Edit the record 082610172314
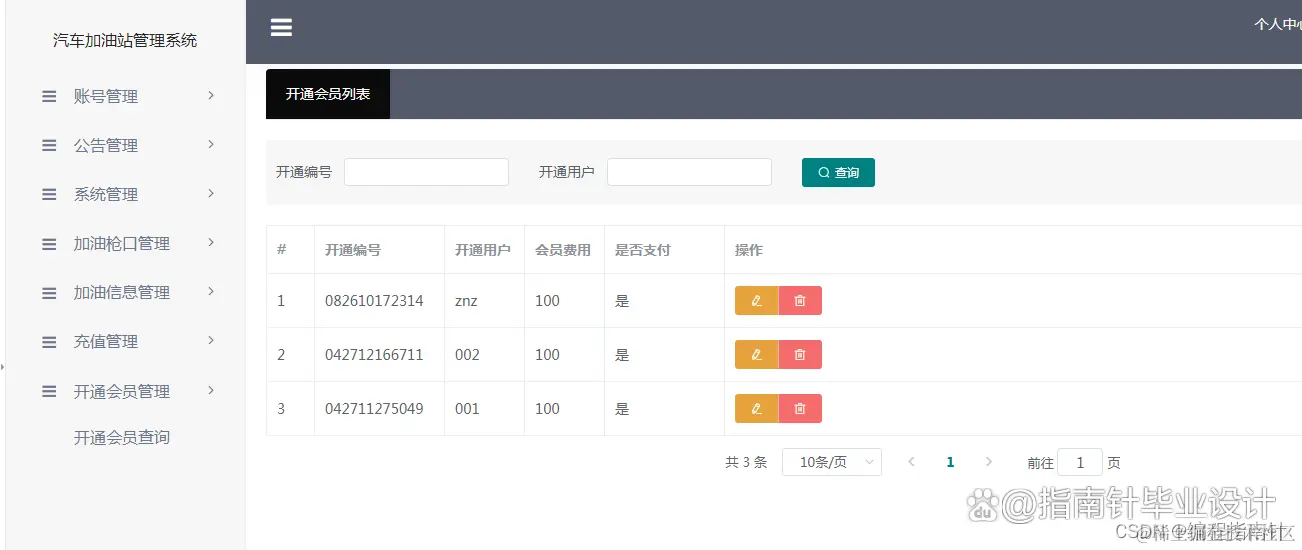This screenshot has height=550, width=1302. pyautogui.click(x=756, y=300)
